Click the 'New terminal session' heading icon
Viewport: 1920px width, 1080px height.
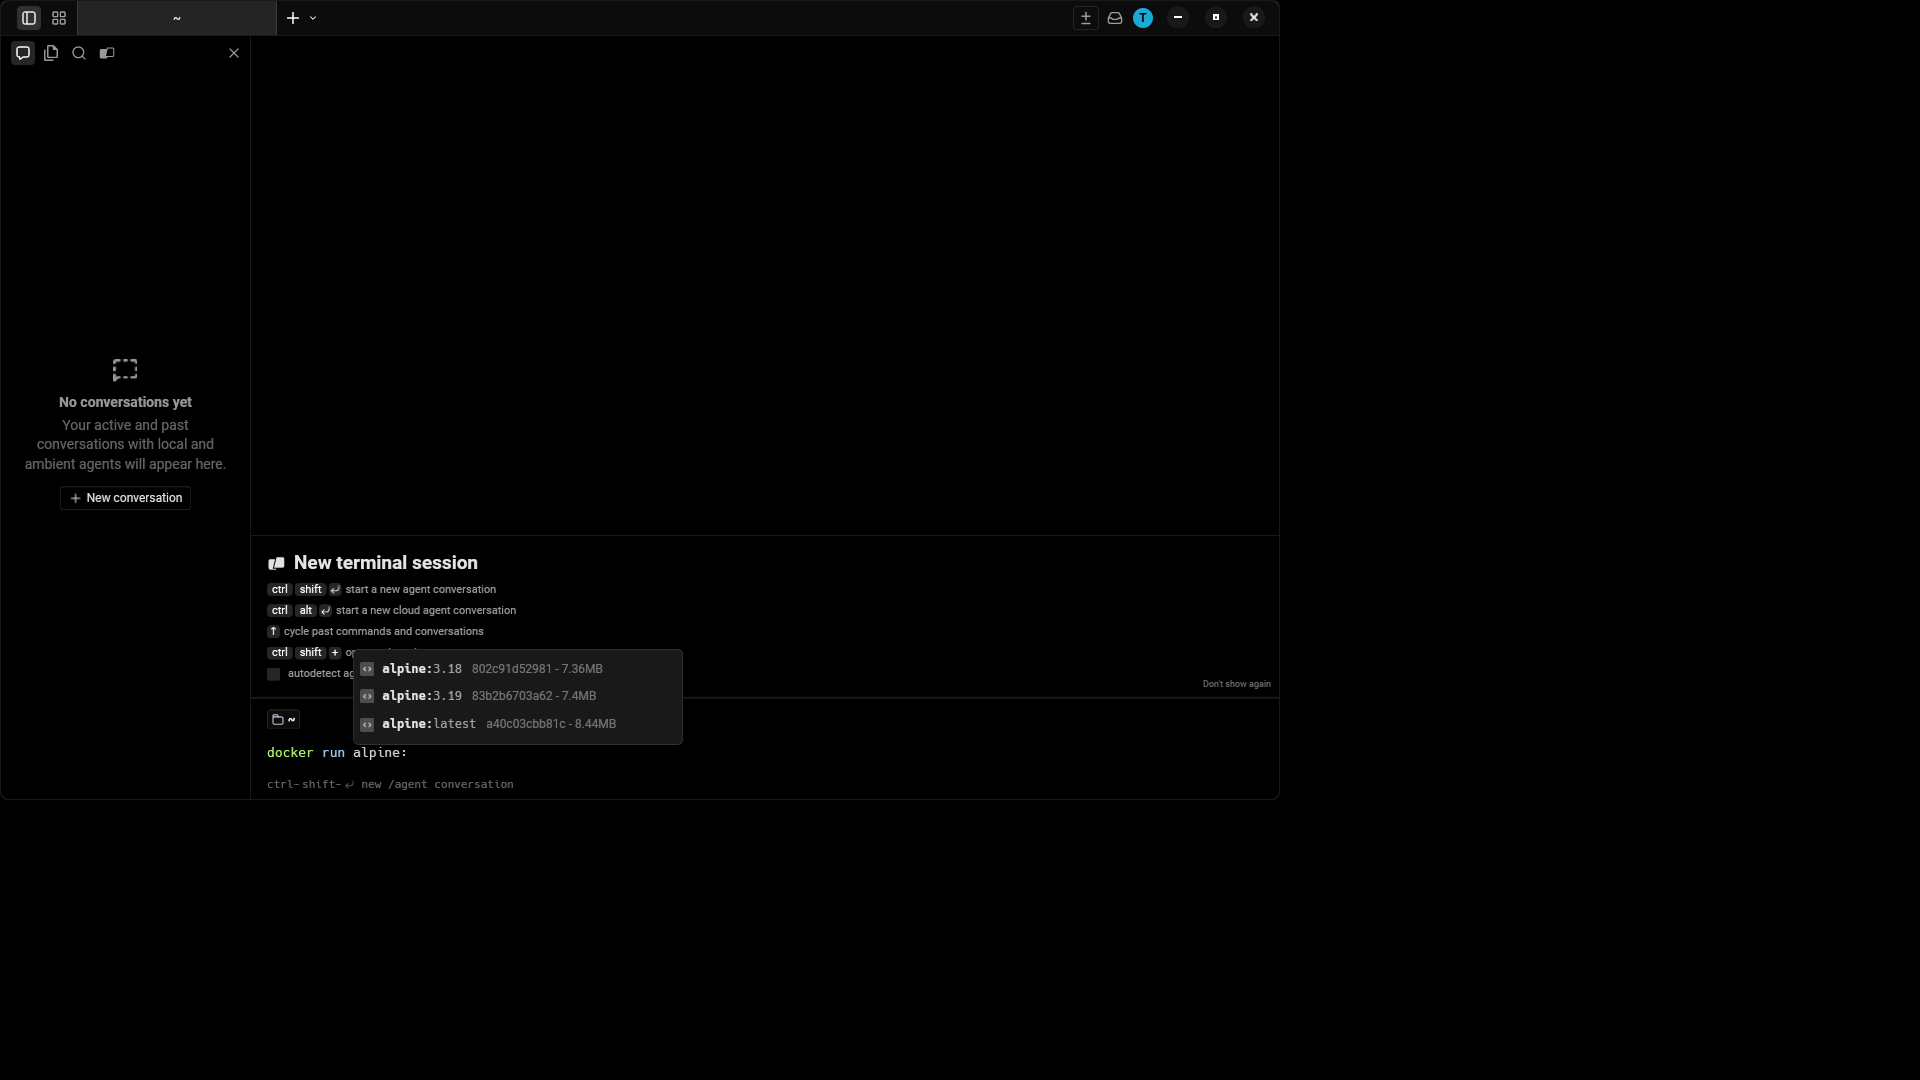(277, 564)
